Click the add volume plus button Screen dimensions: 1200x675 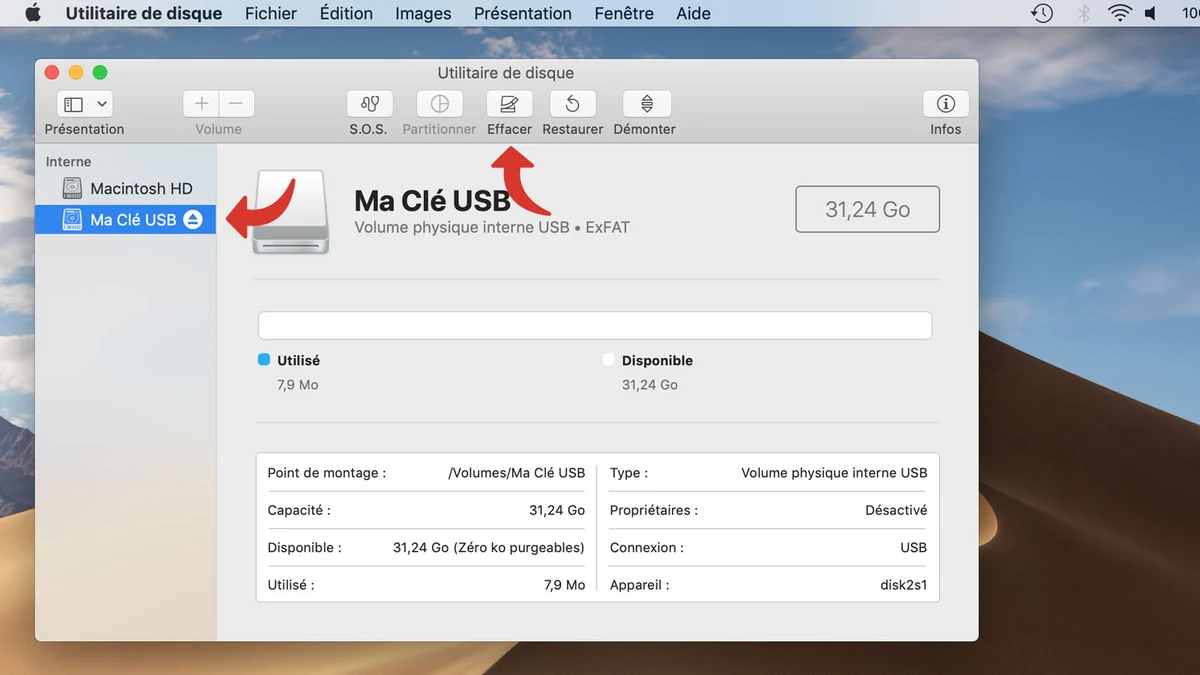click(x=201, y=104)
